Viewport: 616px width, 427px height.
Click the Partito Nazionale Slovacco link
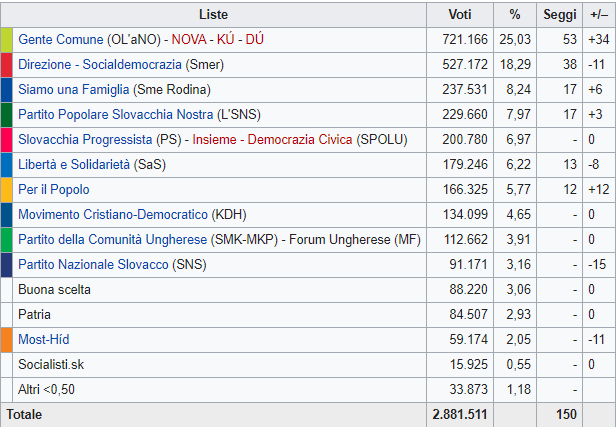[93, 265]
